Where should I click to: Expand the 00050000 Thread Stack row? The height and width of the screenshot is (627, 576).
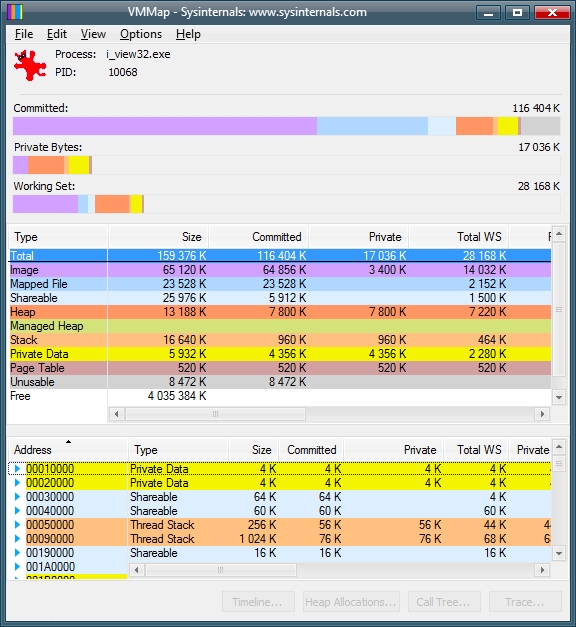(17, 524)
